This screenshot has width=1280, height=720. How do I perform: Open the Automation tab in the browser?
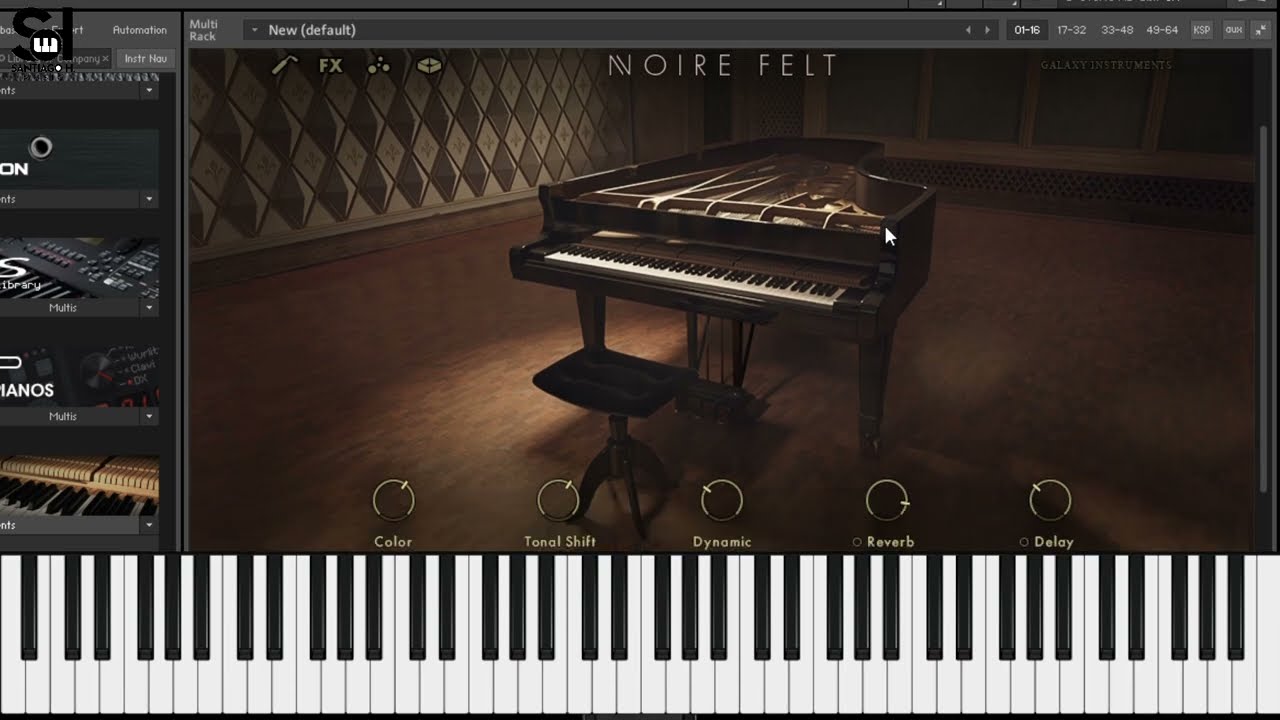(140, 30)
